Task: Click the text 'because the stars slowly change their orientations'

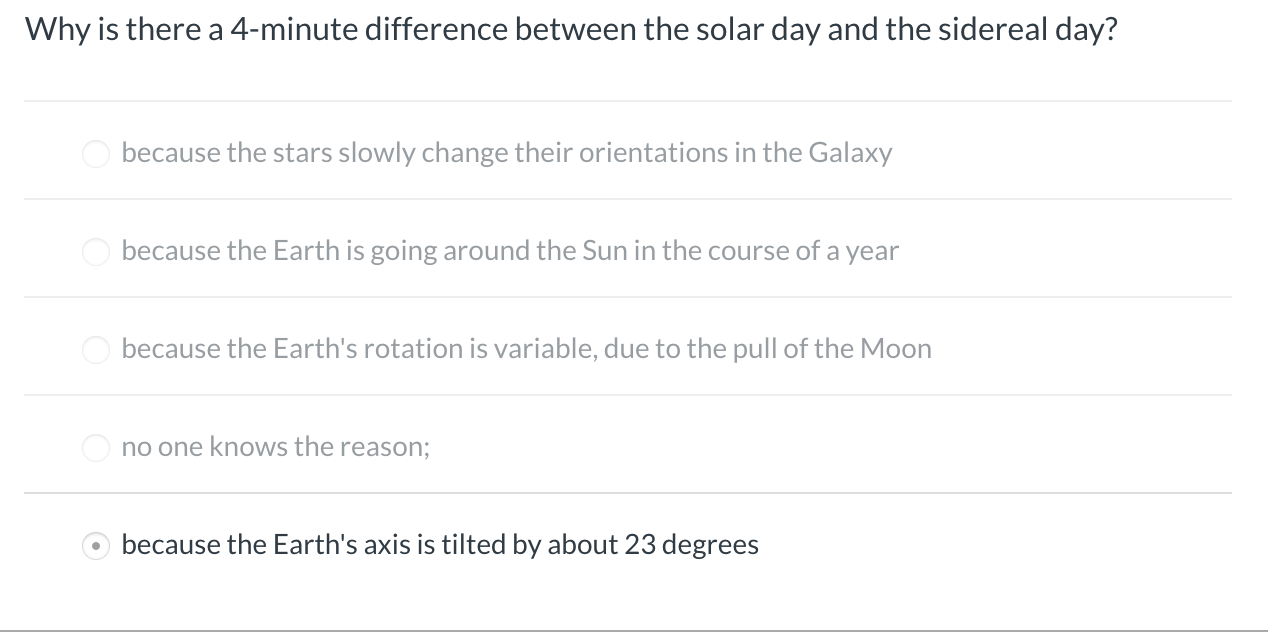Action: (507, 154)
